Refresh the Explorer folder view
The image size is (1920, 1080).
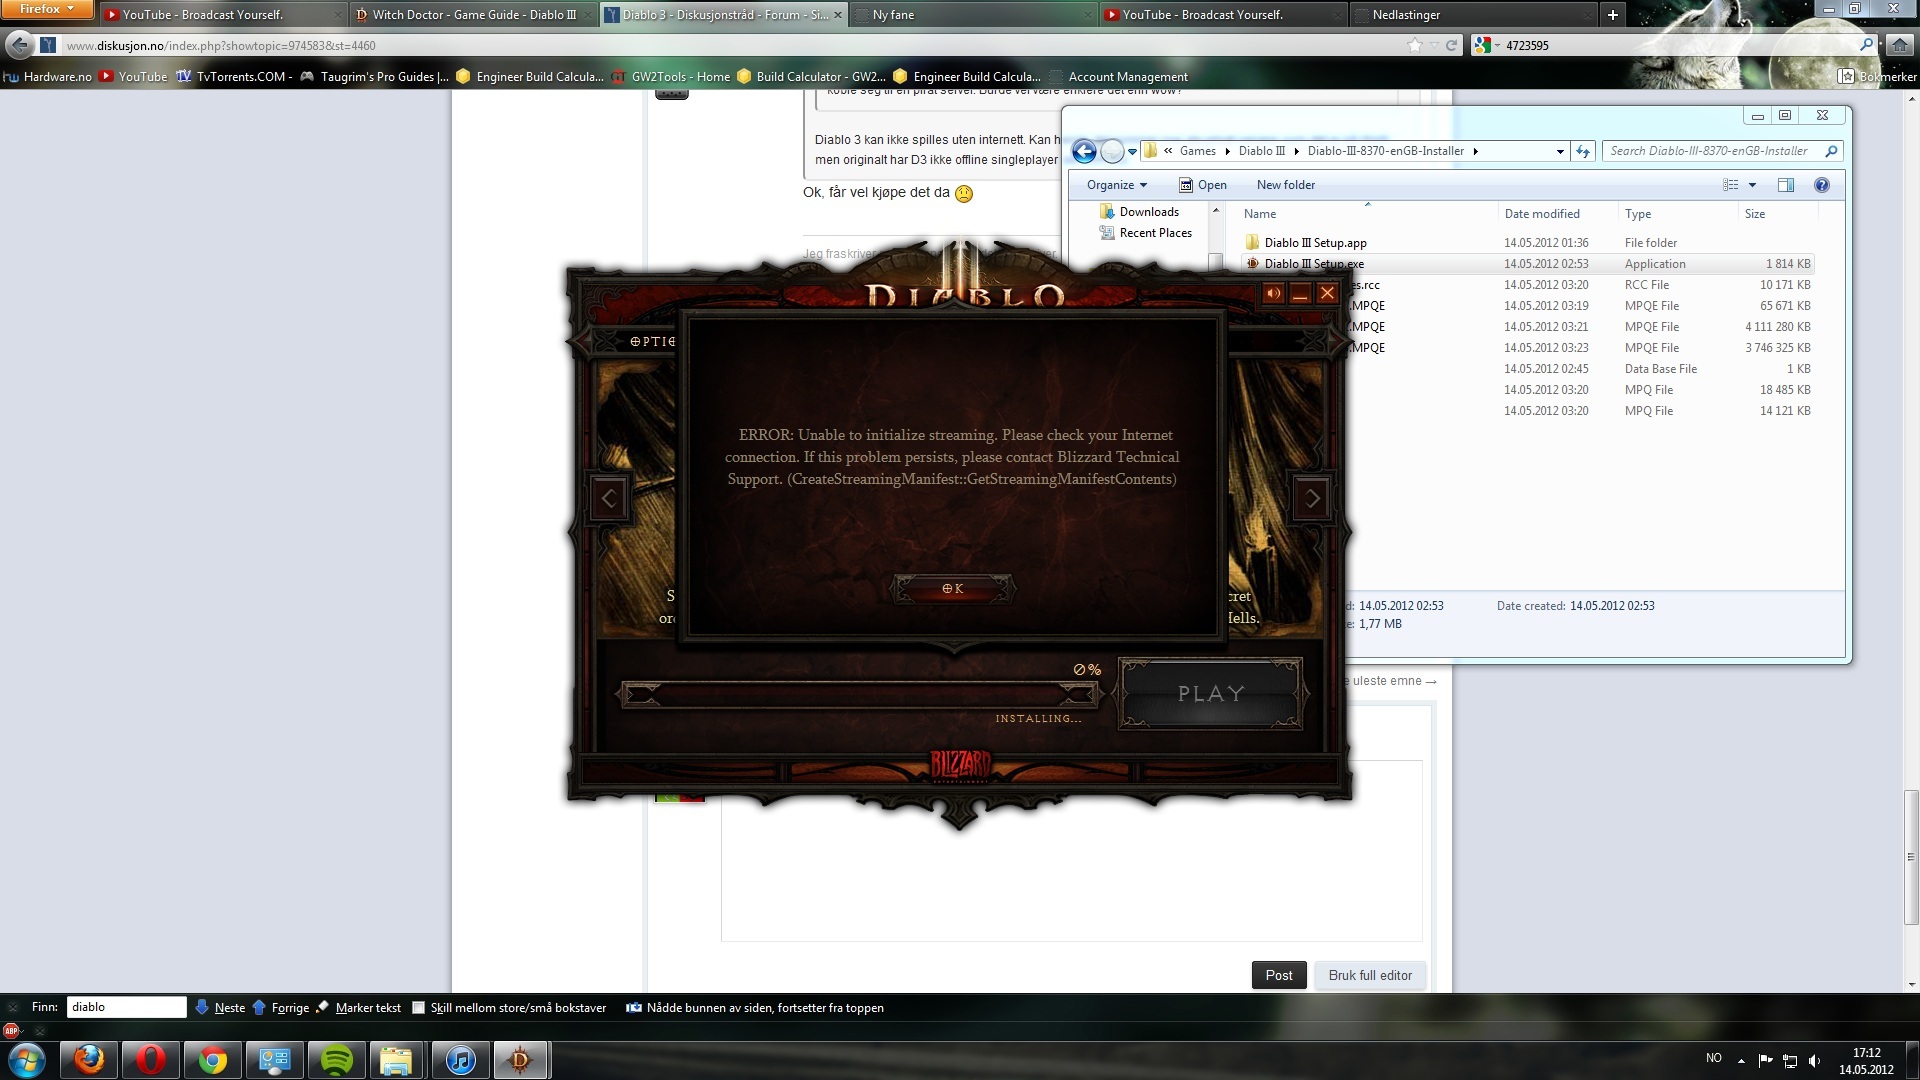[x=1583, y=151]
